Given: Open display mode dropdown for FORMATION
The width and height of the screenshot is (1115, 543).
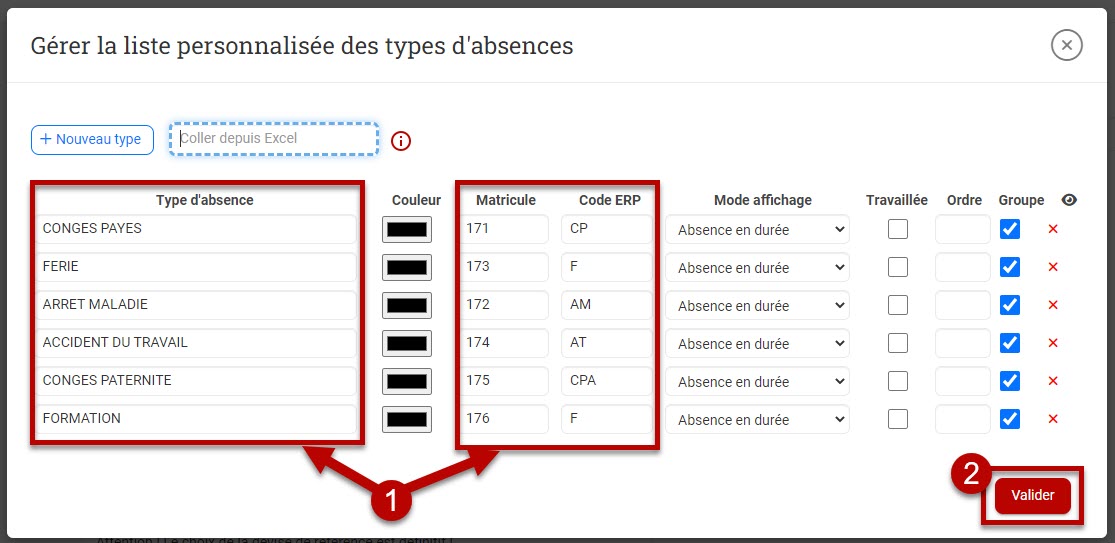Looking at the screenshot, I should (x=757, y=420).
